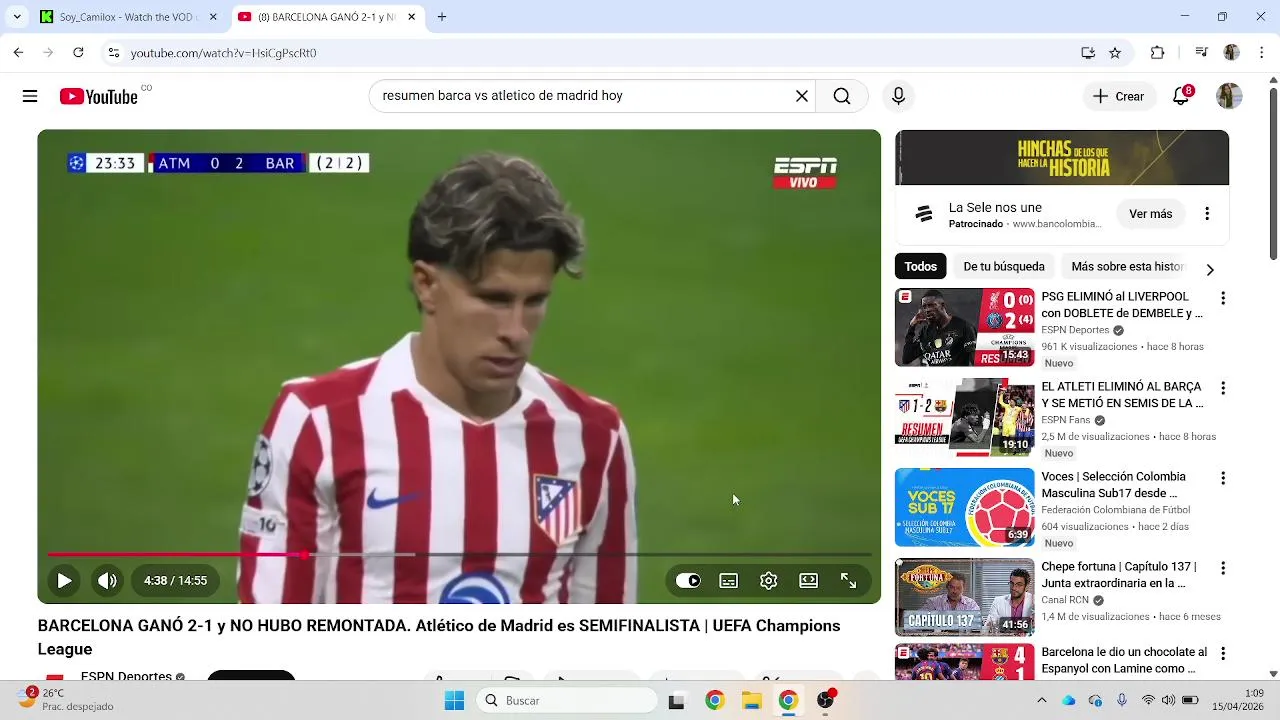This screenshot has width=1280, height=720.
Task: Install or cast page icon in address bar
Action: [1088, 53]
